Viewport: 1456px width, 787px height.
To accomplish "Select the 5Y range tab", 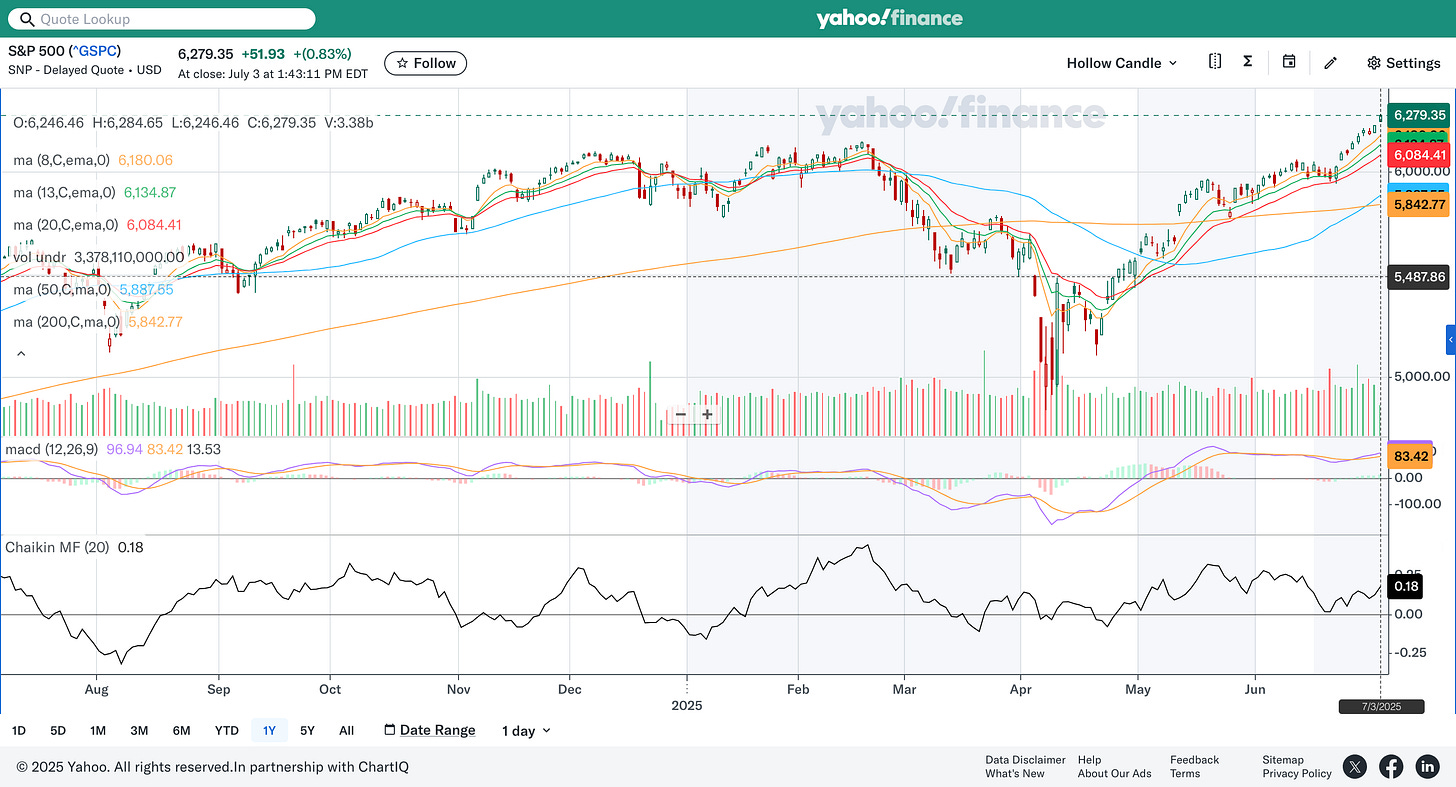I will pyautogui.click(x=307, y=731).
